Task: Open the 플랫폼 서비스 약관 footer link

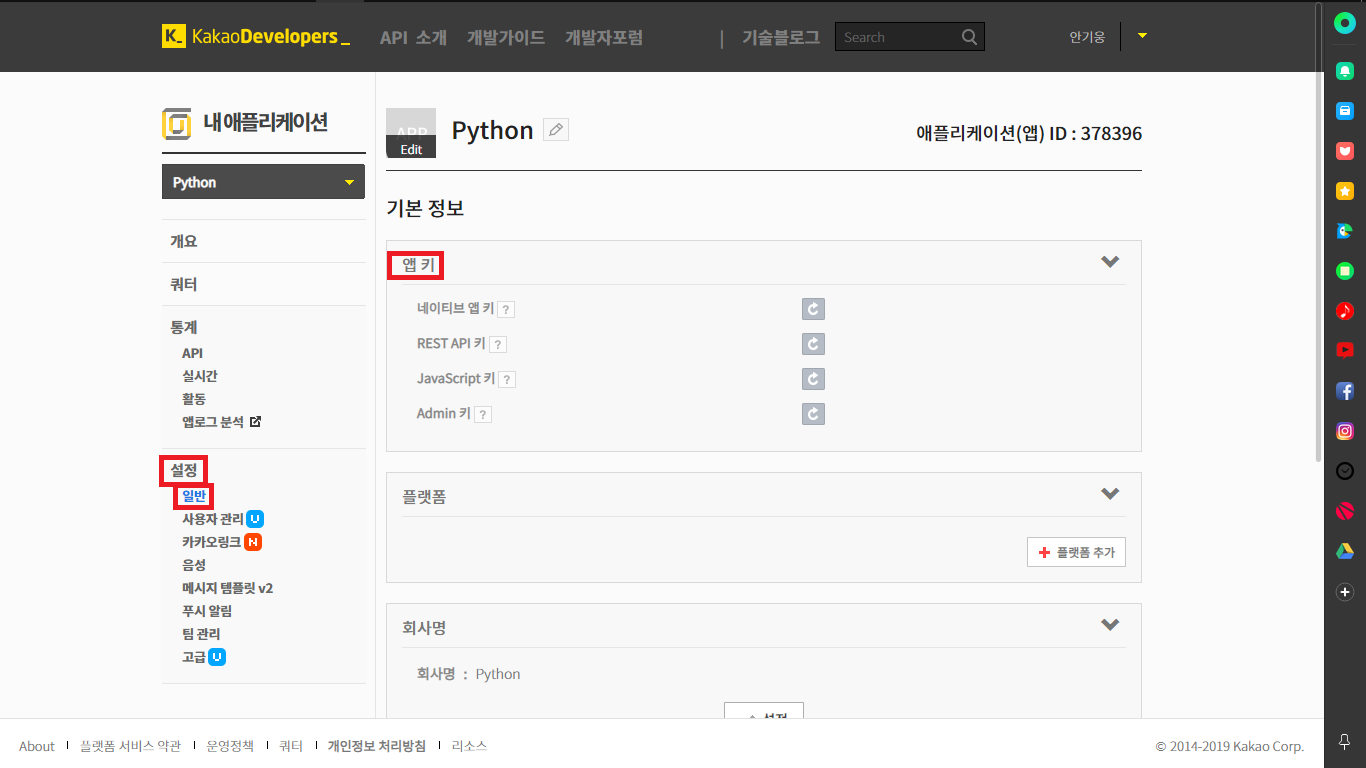Action: pos(131,746)
